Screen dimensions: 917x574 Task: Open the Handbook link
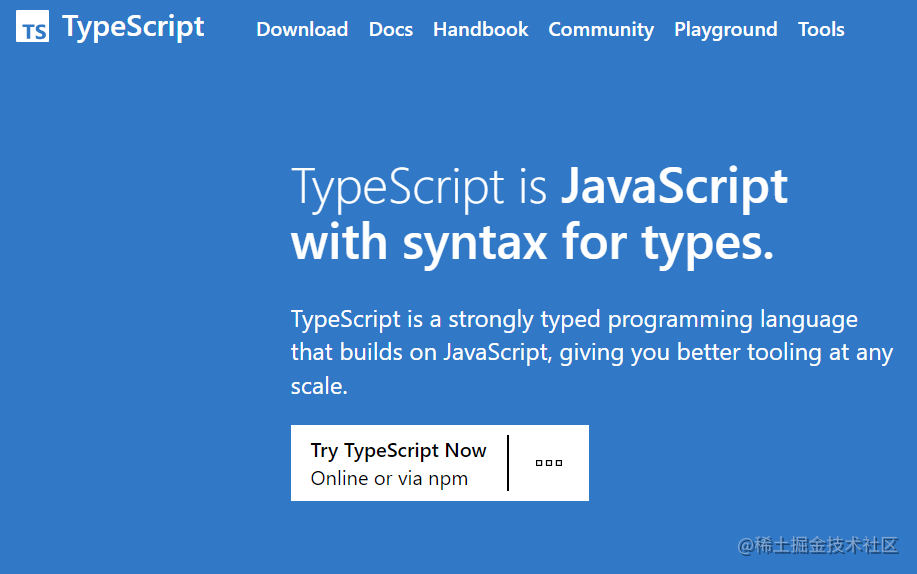[481, 29]
